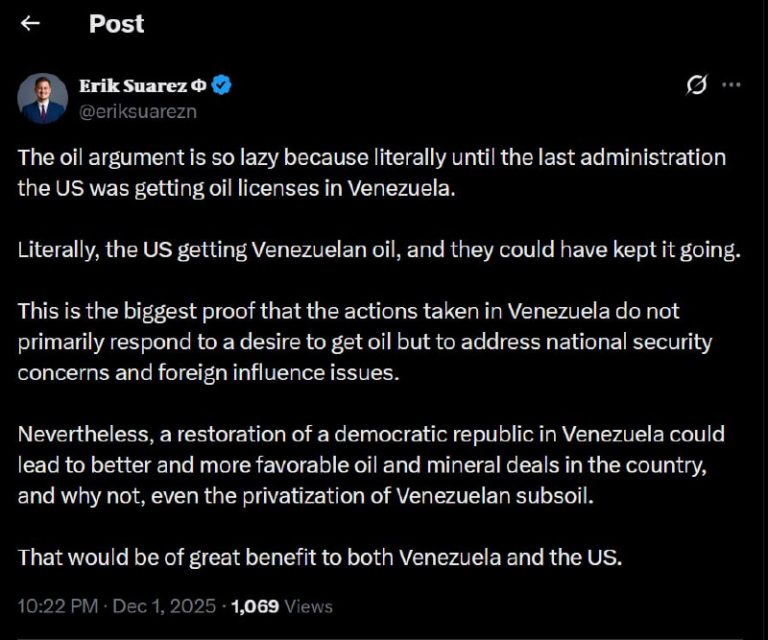Click the "1,069" view count number
Screen dimensions: 768x640
(x=257, y=606)
